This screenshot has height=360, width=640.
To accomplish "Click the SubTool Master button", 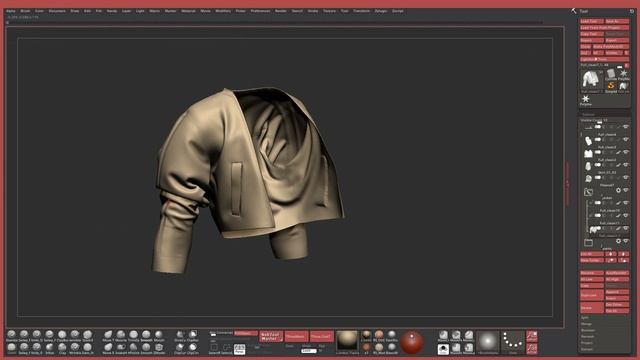I will coord(271,337).
